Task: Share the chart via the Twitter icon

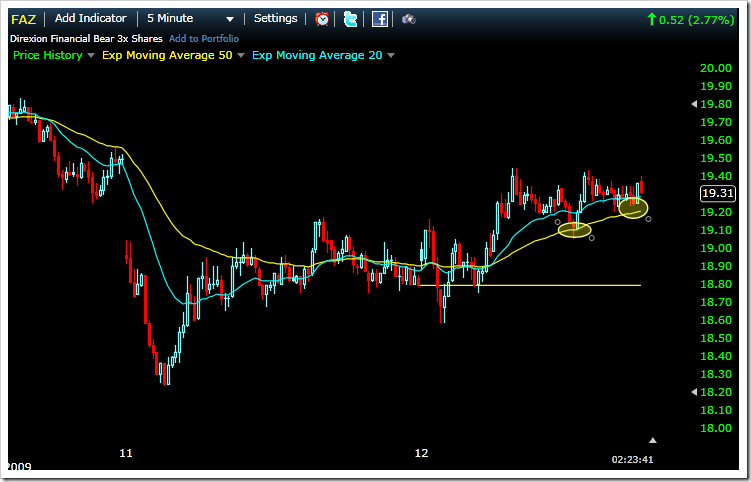Action: tap(351, 19)
